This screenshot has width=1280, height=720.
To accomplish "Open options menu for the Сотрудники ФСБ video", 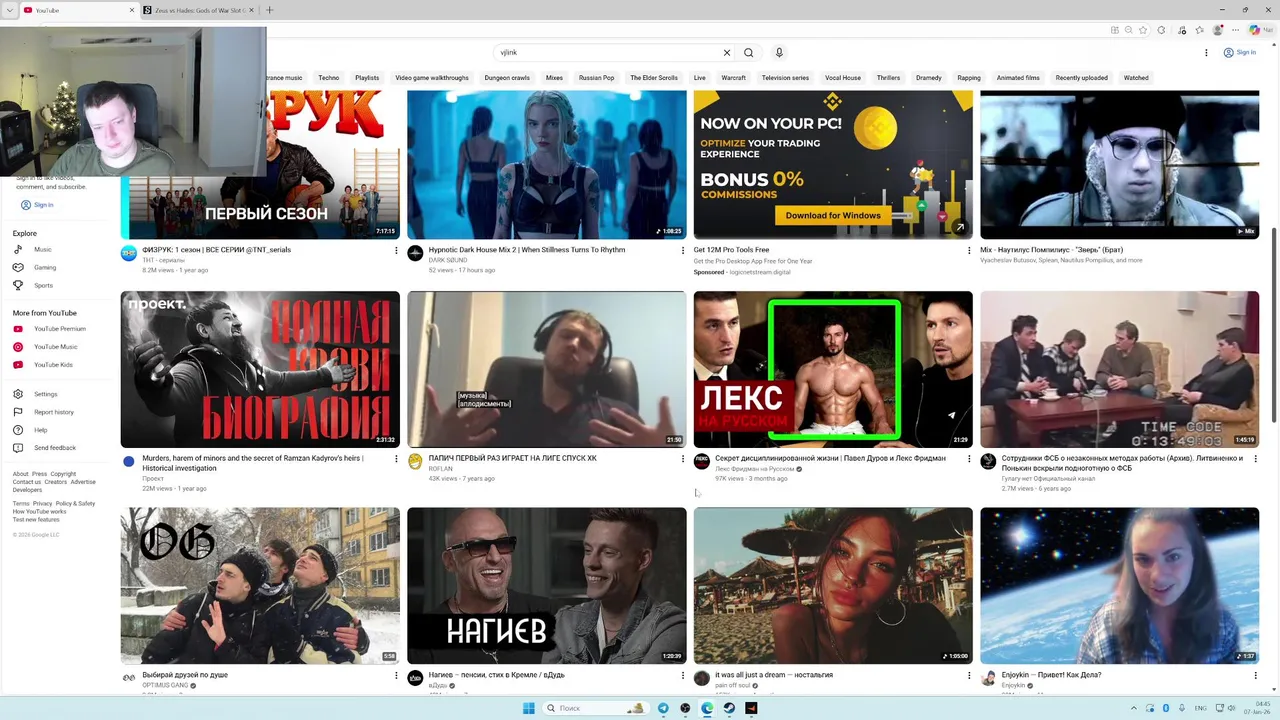I will click(x=1255, y=459).
